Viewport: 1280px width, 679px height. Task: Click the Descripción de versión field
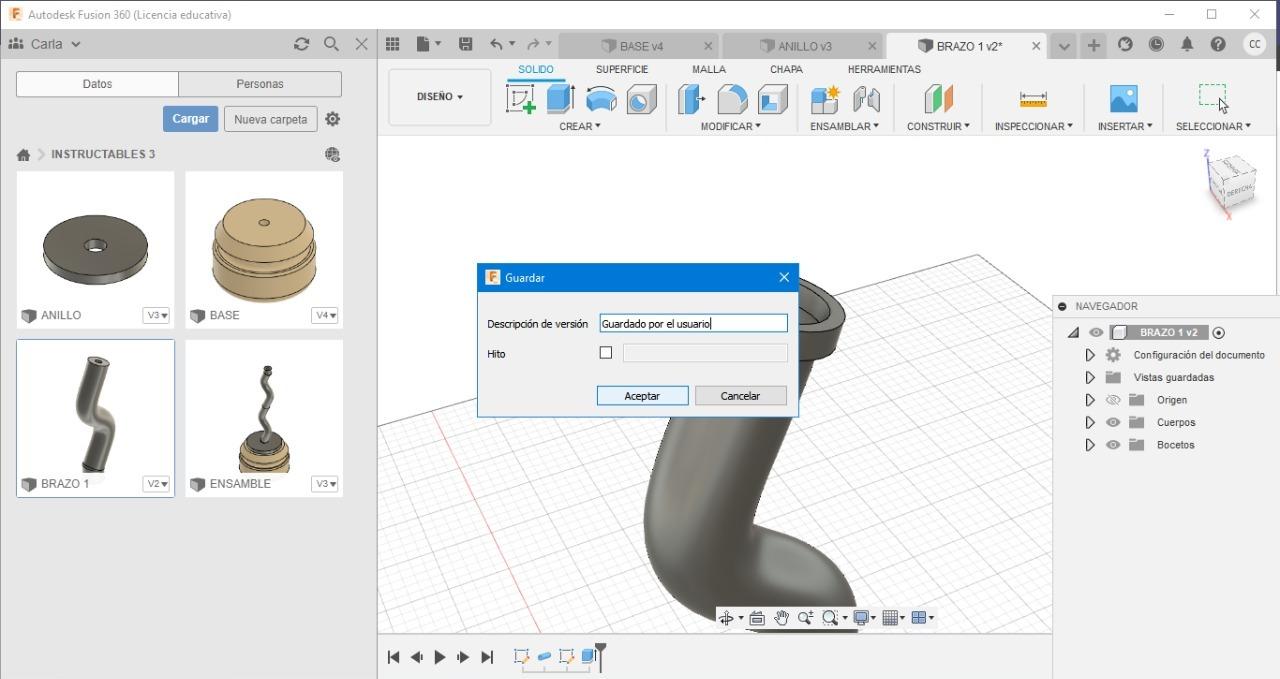tap(693, 323)
